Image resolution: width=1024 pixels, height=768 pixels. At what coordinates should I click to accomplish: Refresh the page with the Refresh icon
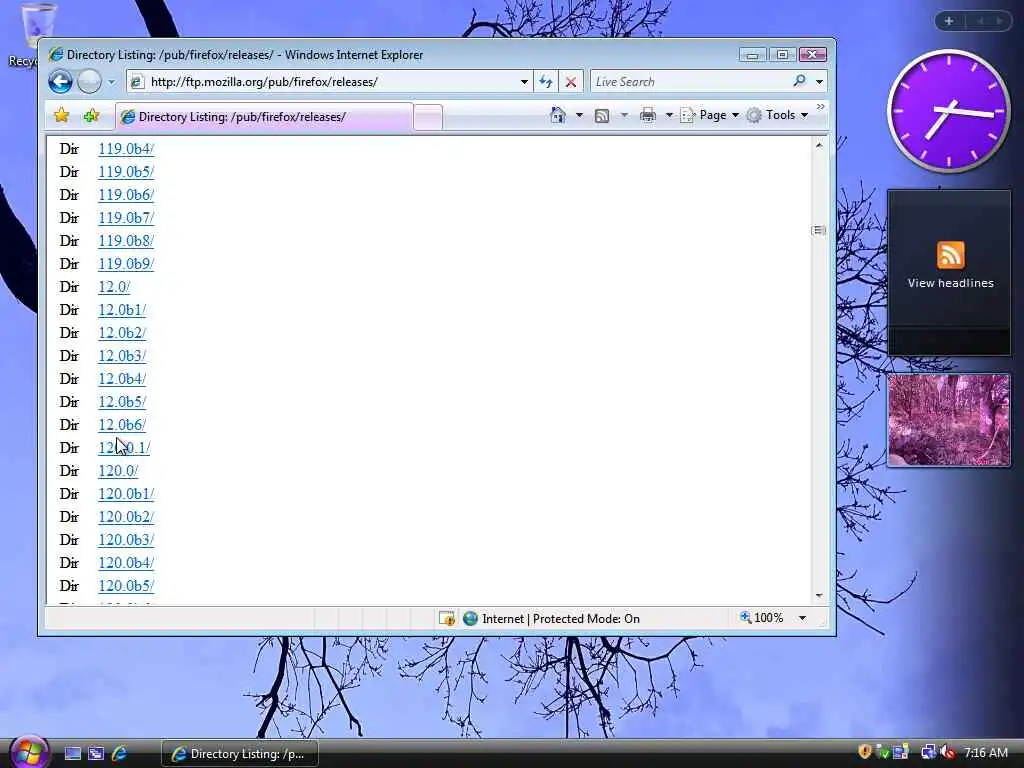click(x=545, y=82)
